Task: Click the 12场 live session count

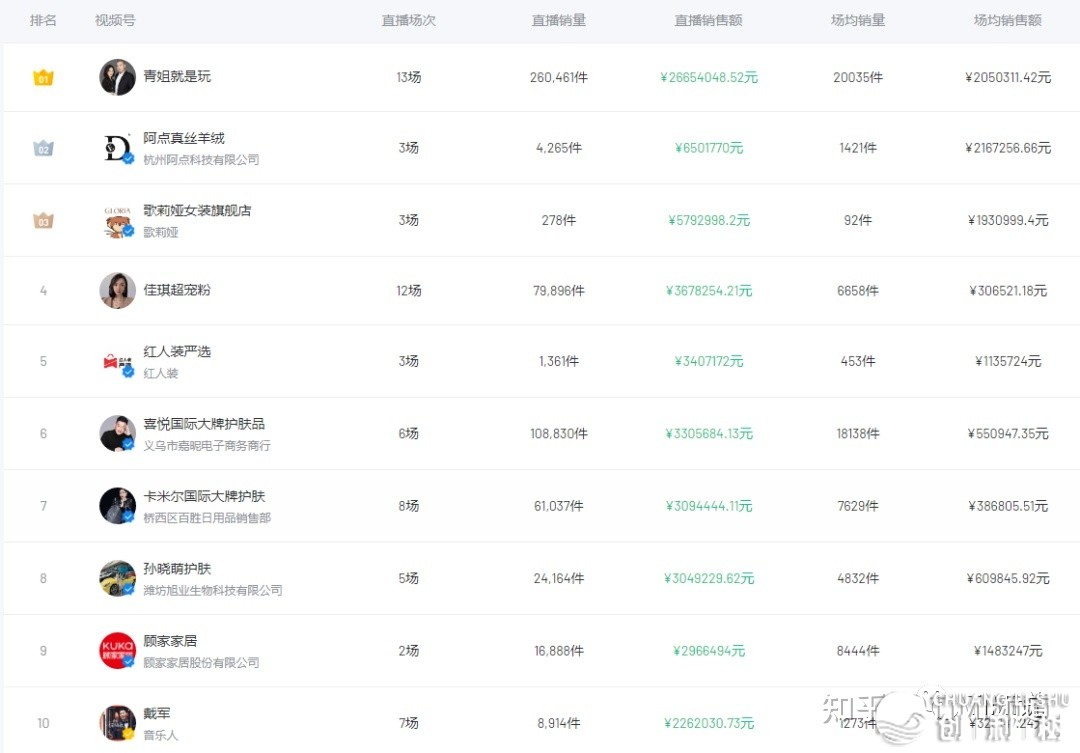Action: pos(408,291)
